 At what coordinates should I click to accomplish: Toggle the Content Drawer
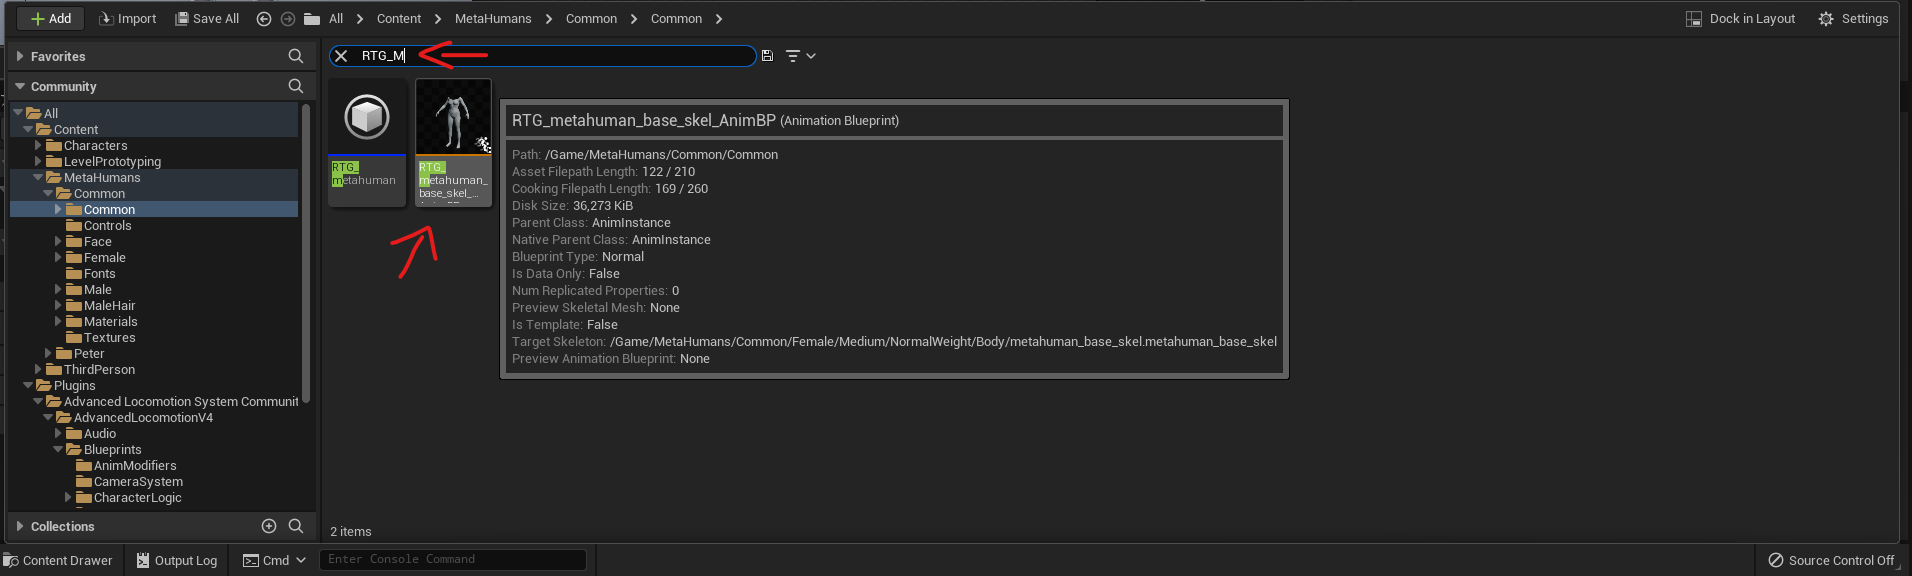tap(59, 560)
